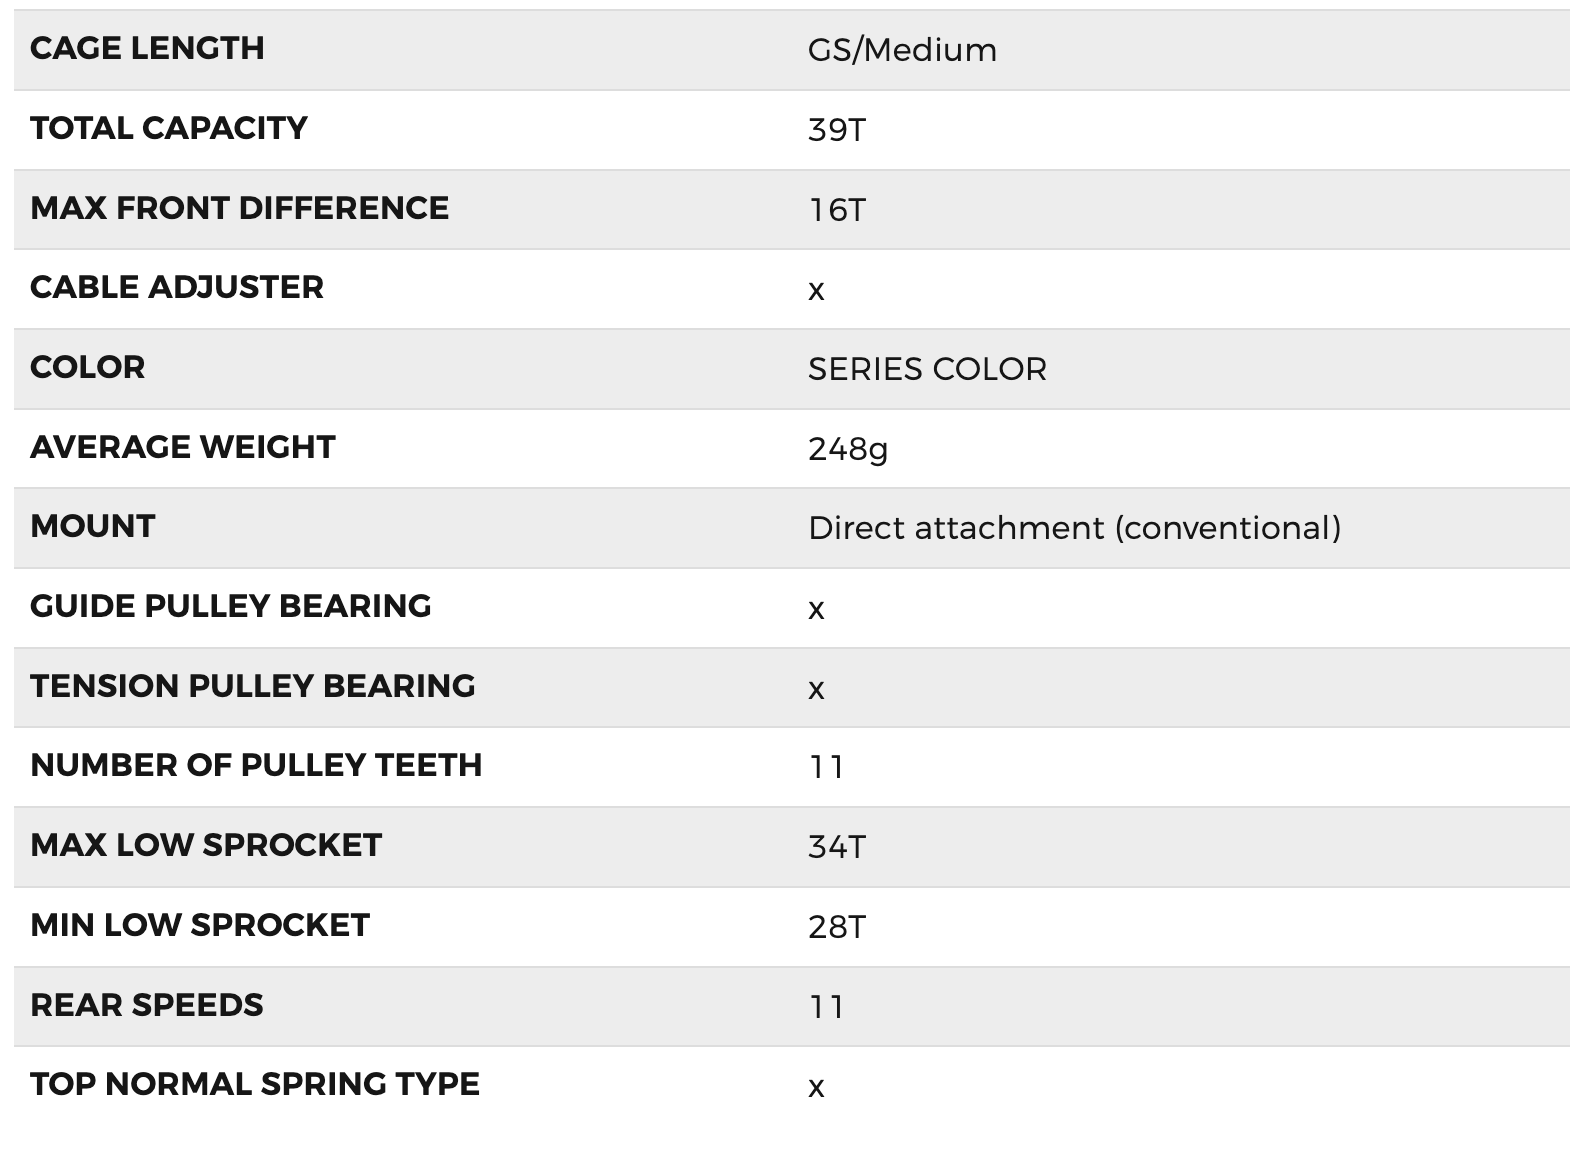Click the TOP NORMAL SPRING TYPE label
Image resolution: width=1577 pixels, height=1149 pixels.
pyautogui.click(x=255, y=1084)
